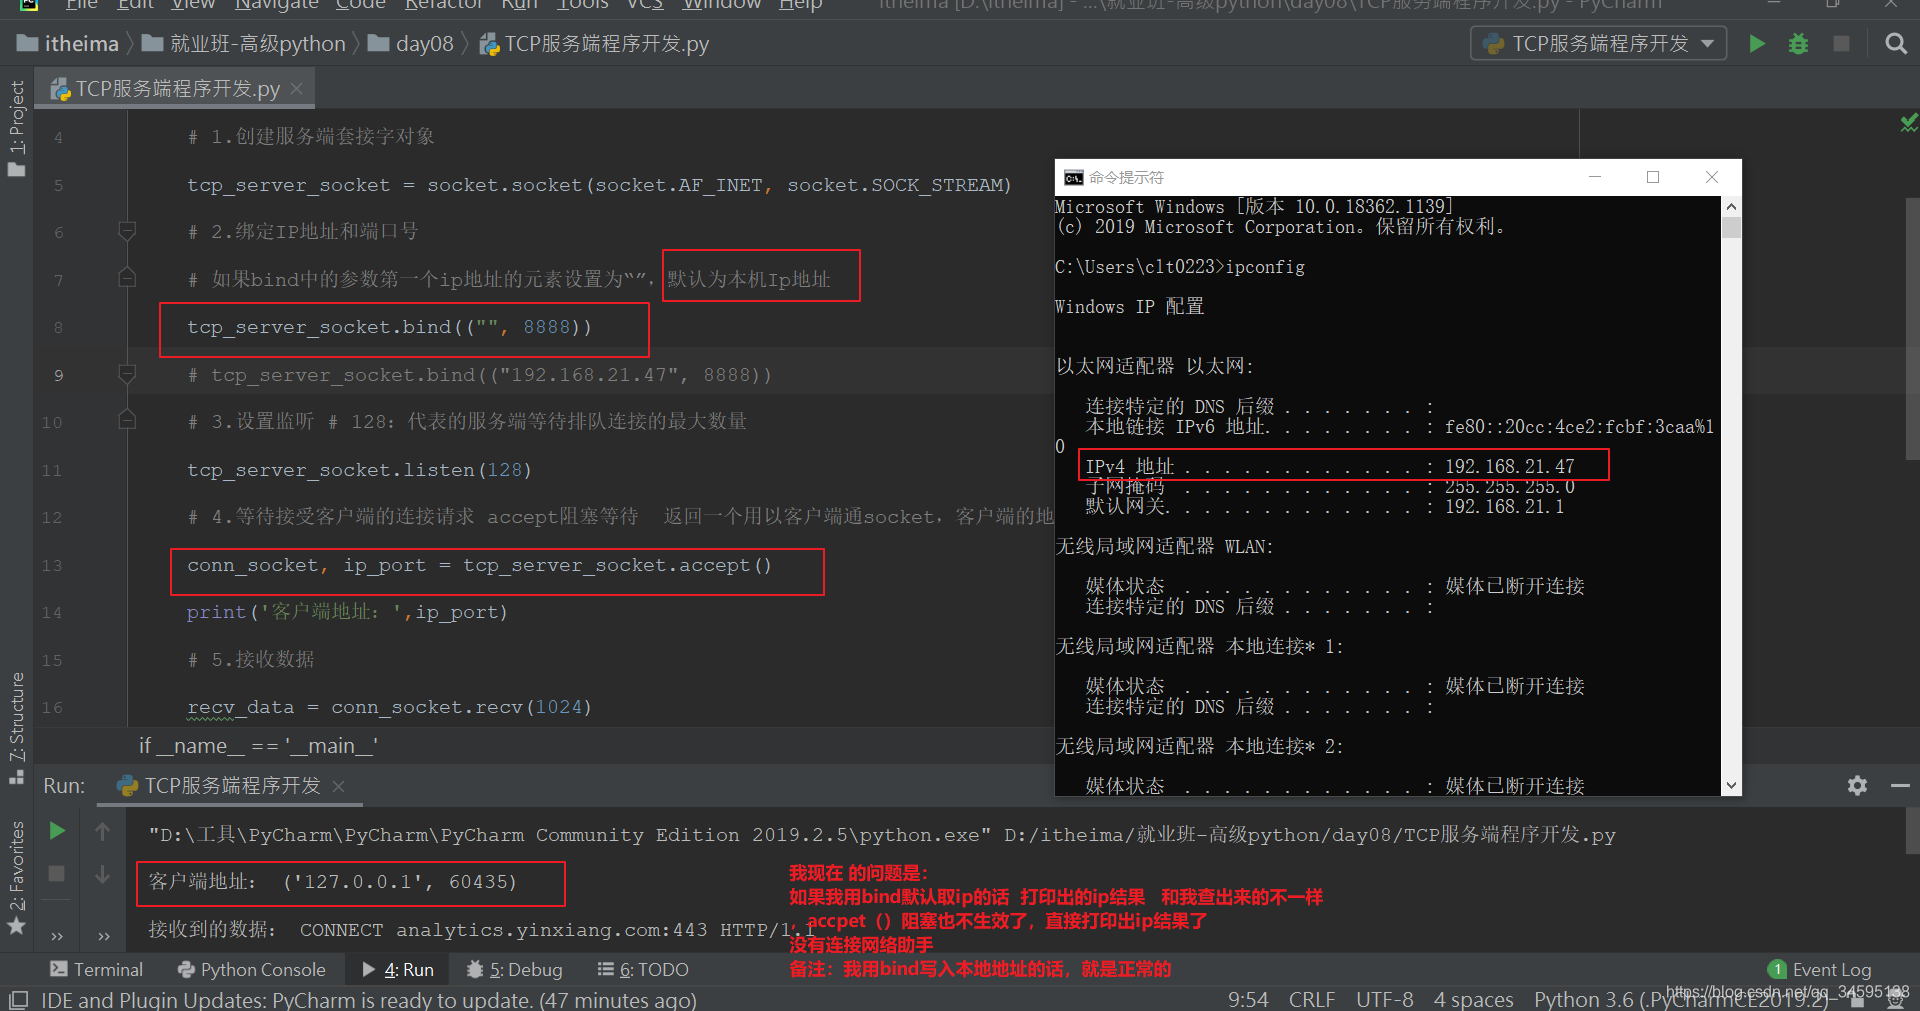Expand more run actions under the stop button
The width and height of the screenshot is (1920, 1011).
tap(57, 936)
